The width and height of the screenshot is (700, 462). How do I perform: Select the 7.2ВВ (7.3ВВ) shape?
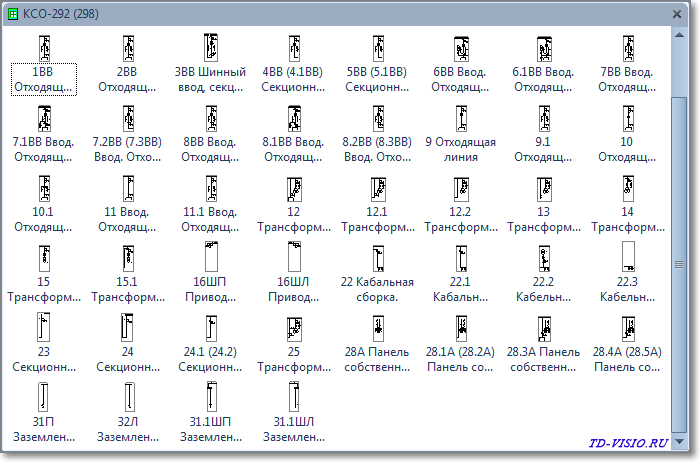(x=127, y=134)
